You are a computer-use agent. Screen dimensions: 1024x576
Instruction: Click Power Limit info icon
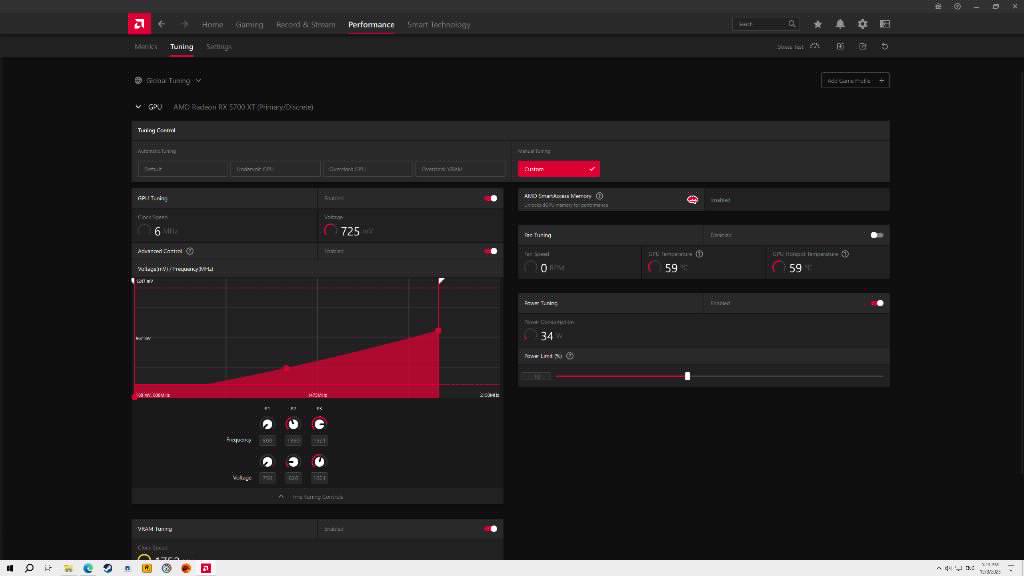click(570, 356)
